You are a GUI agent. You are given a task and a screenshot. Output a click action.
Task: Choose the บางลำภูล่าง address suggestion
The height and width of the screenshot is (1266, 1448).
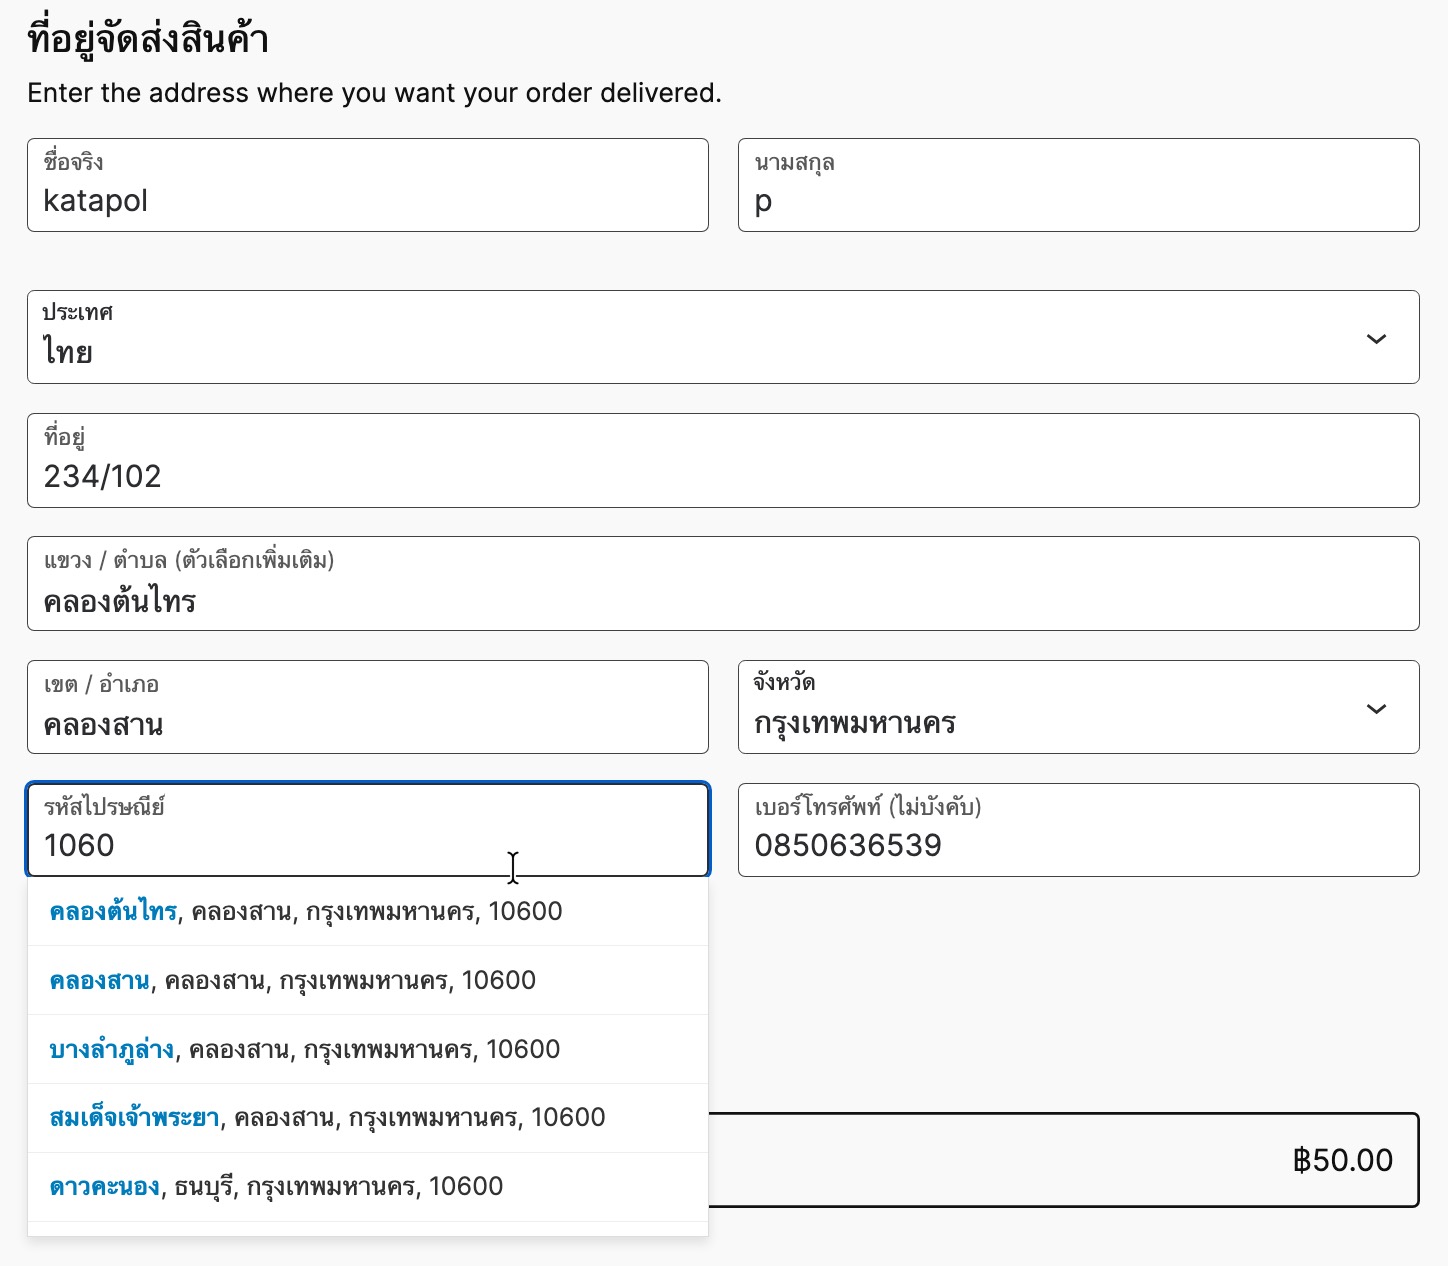click(x=305, y=1050)
